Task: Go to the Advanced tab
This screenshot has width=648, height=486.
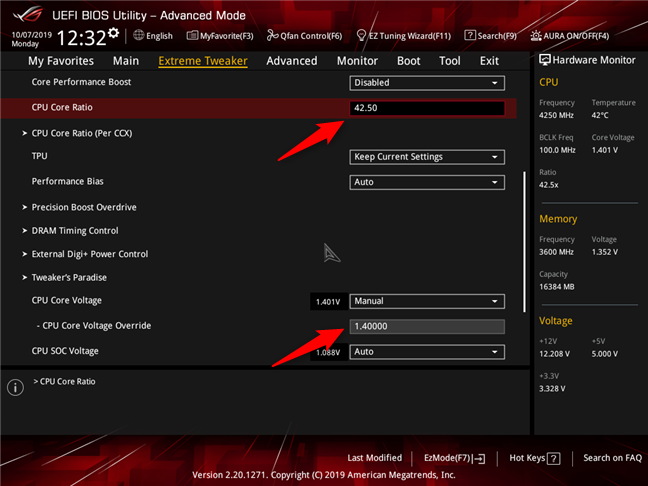Action: pos(292,61)
